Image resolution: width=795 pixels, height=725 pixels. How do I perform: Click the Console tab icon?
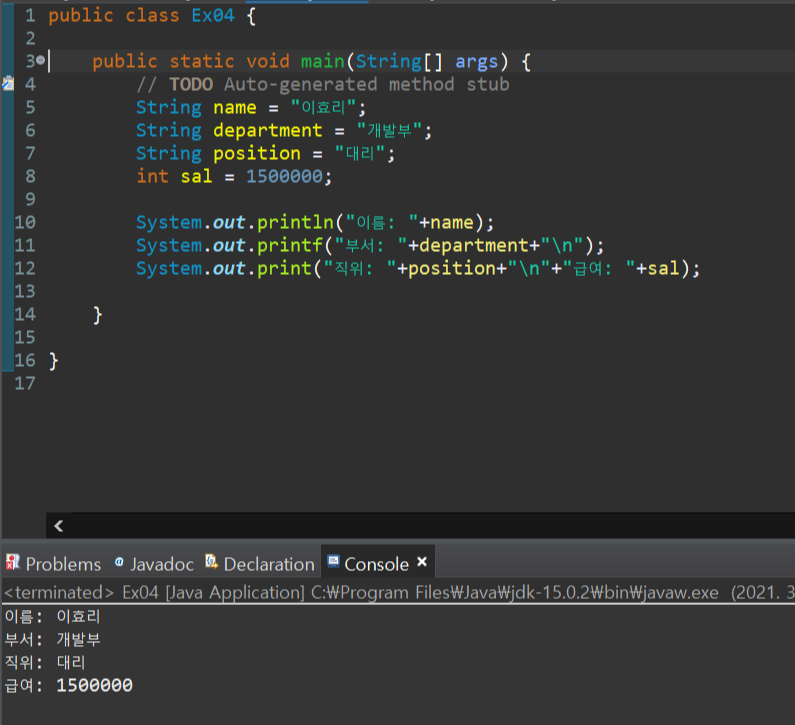click(x=333, y=561)
